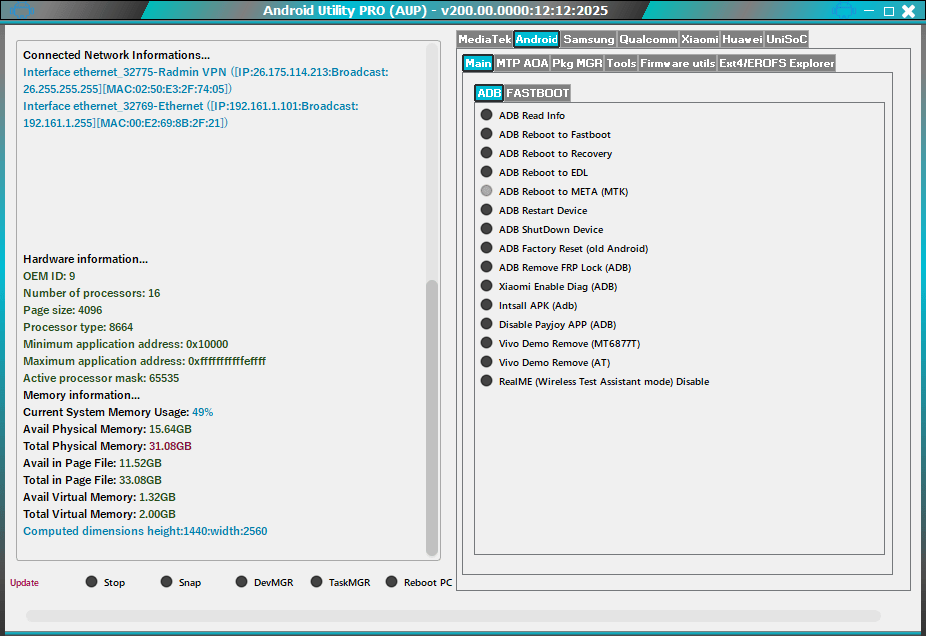Click the 'Number of processors: 16' line
The image size is (926, 636).
92,293
